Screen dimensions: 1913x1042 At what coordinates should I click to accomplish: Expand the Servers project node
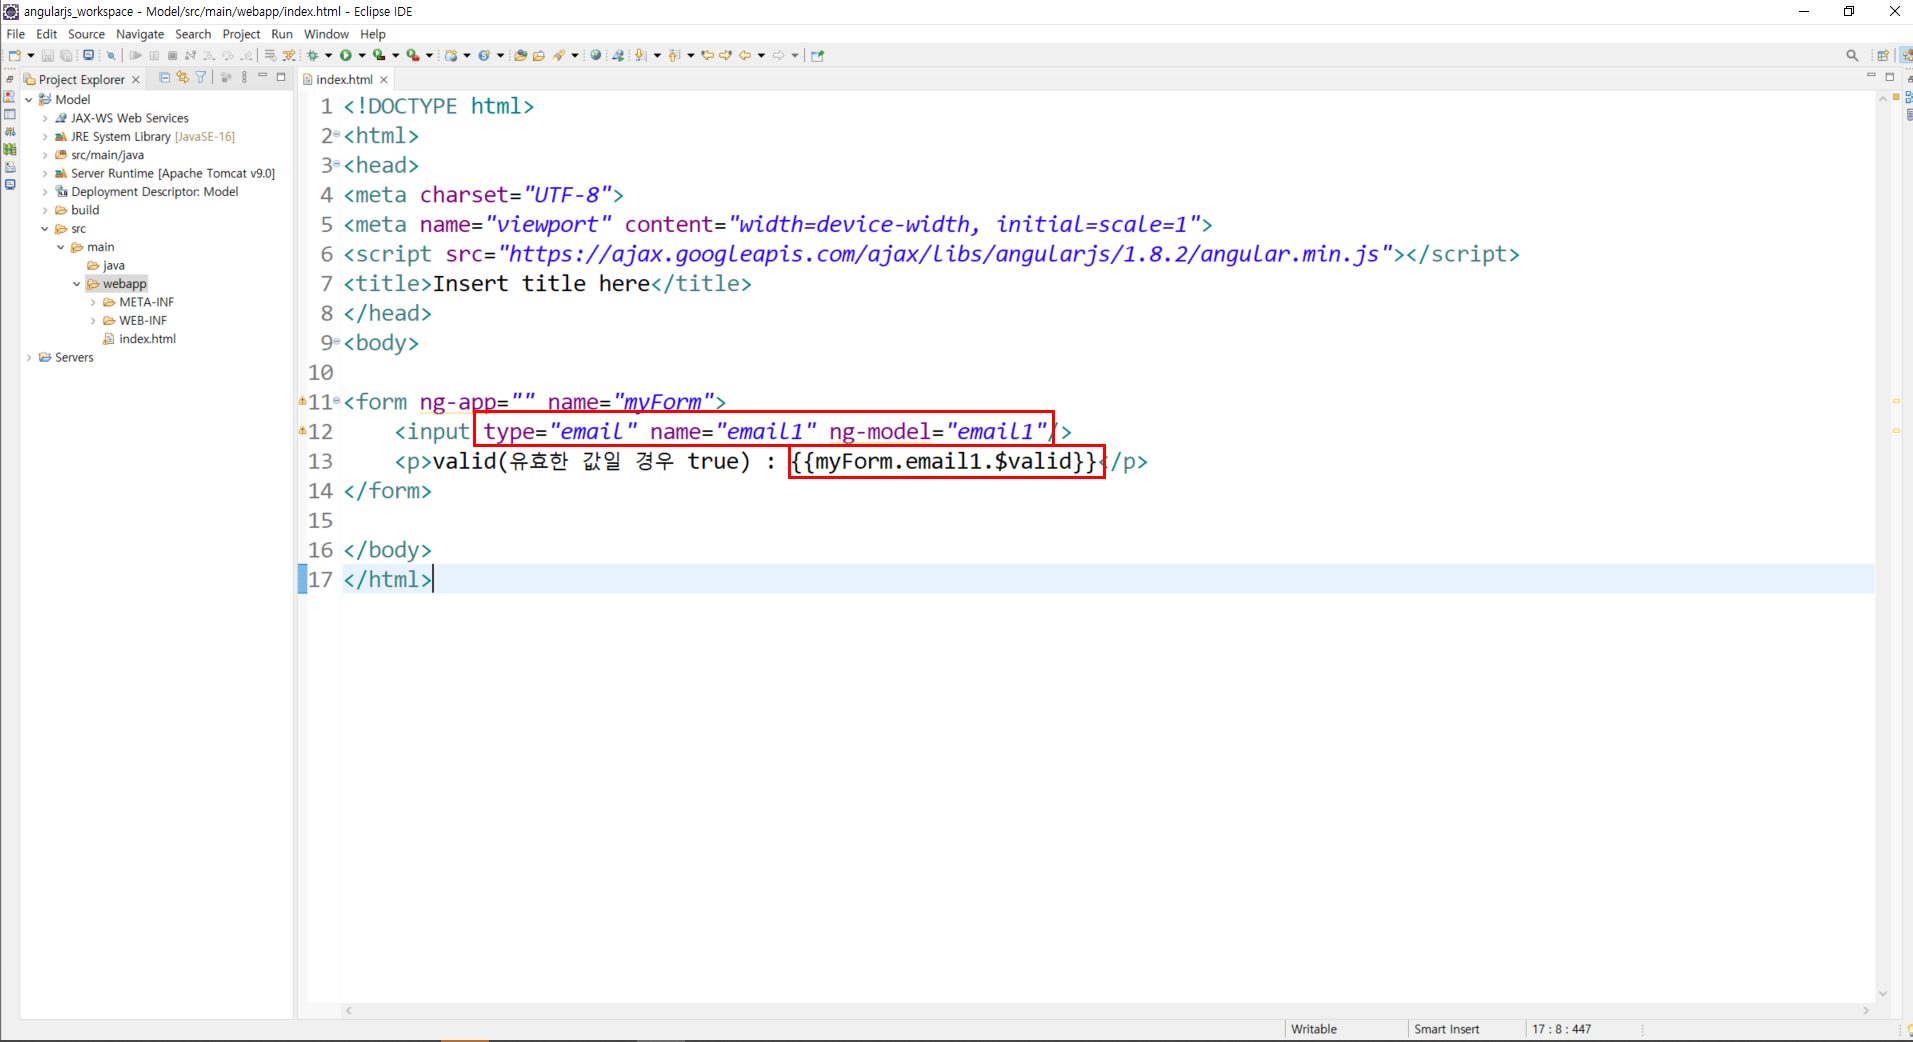click(29, 358)
